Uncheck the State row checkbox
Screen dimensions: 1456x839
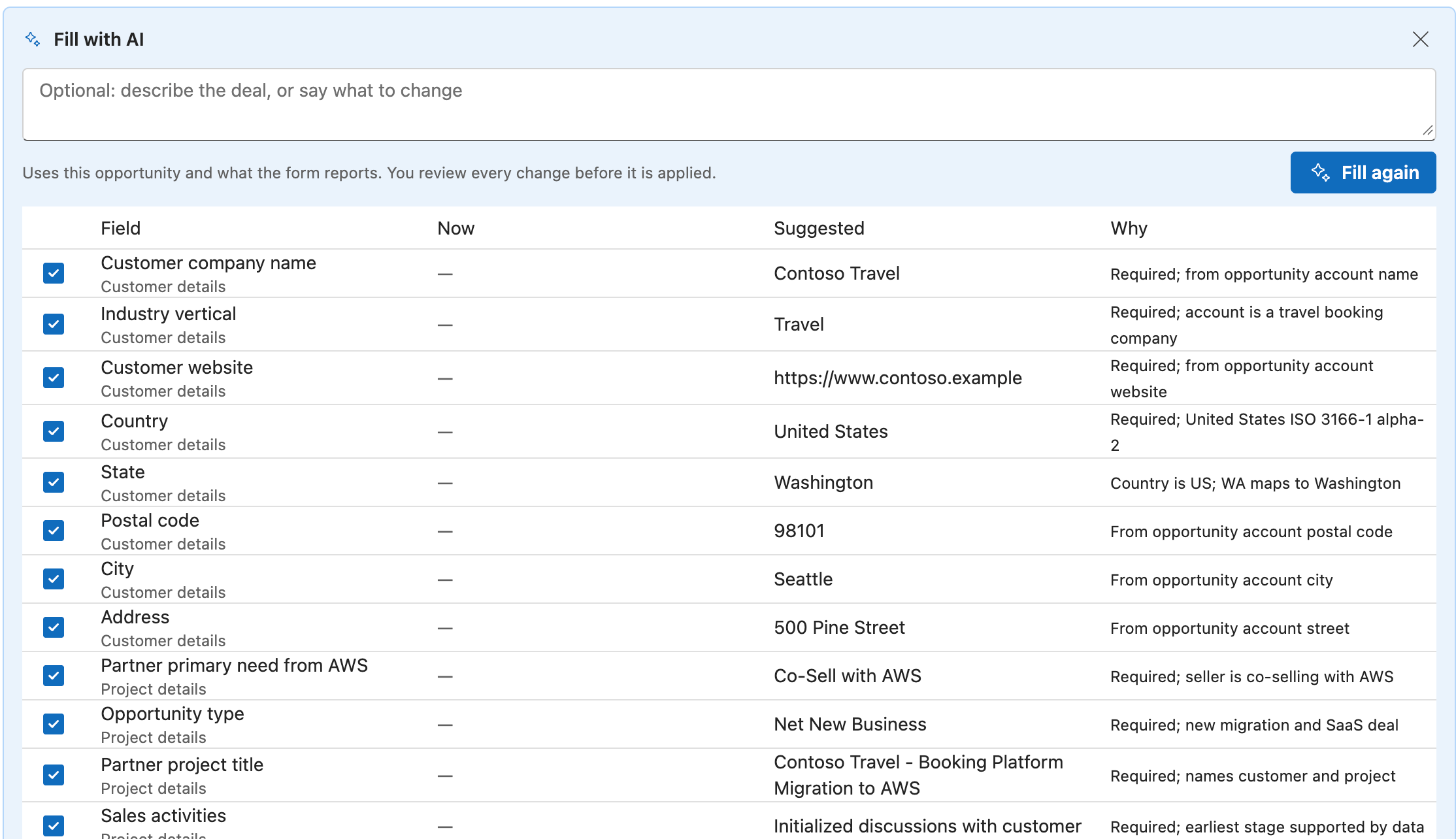(x=54, y=482)
